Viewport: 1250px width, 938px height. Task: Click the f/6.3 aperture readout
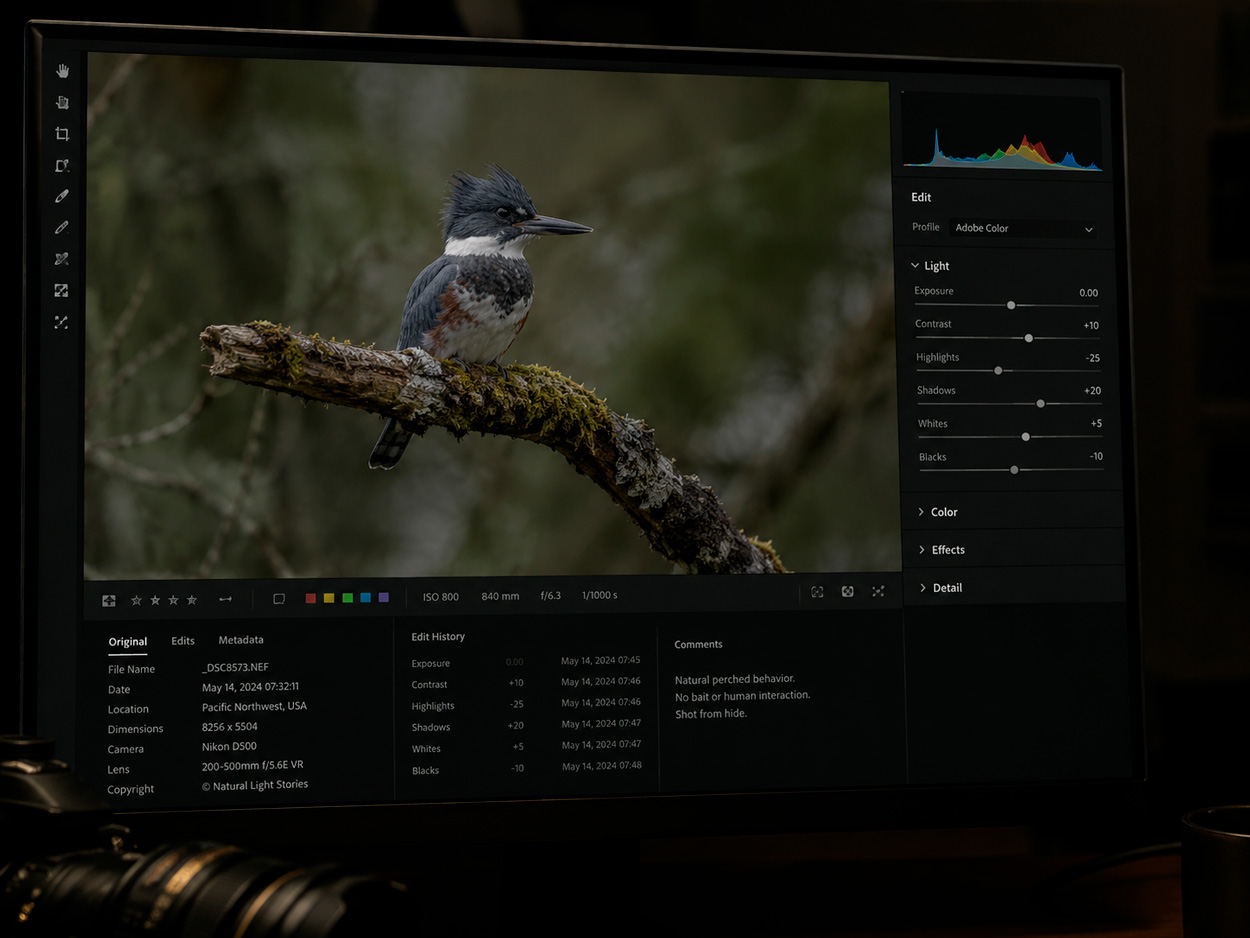551,595
